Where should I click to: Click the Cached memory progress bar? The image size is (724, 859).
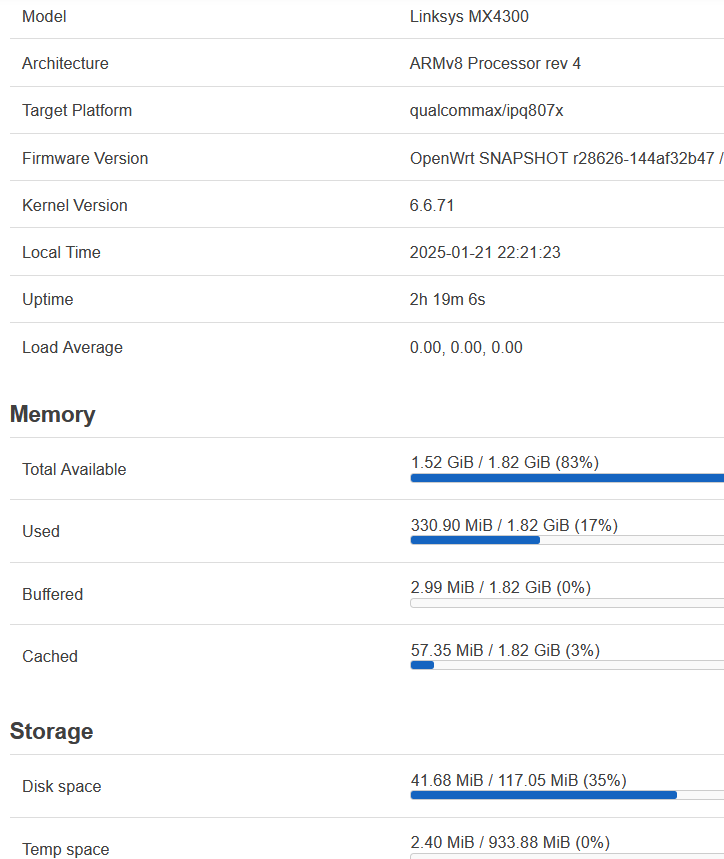click(567, 665)
